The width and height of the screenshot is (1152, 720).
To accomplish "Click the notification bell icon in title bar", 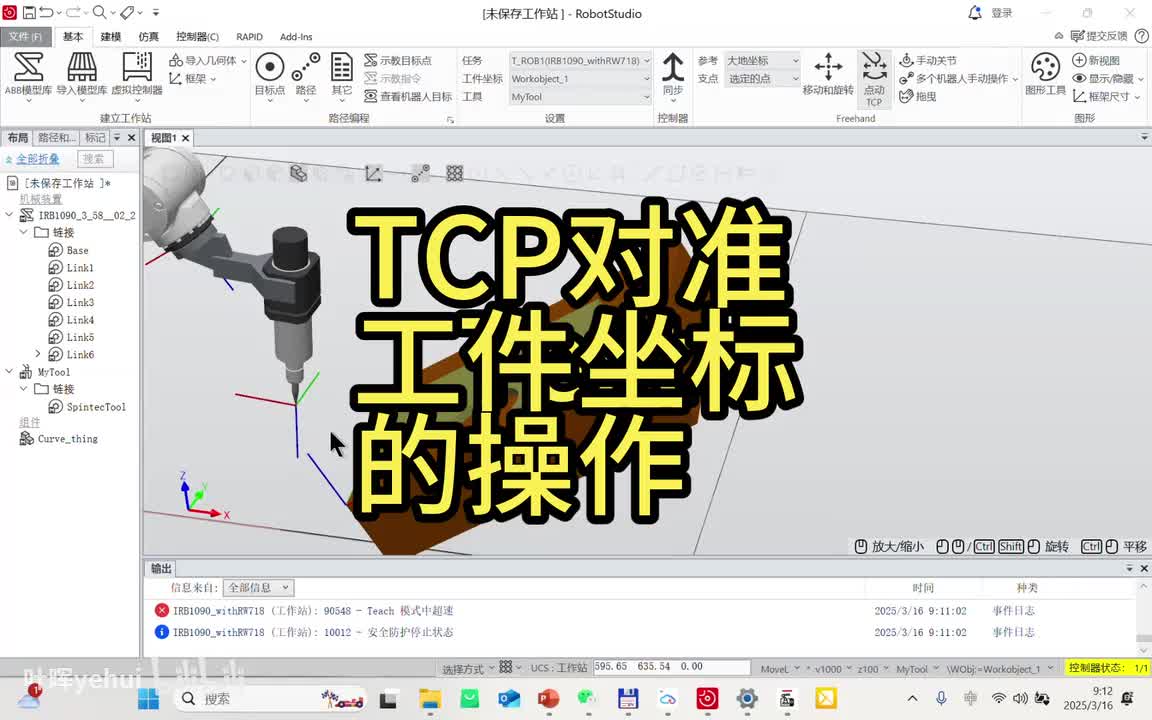I will pos(975,13).
